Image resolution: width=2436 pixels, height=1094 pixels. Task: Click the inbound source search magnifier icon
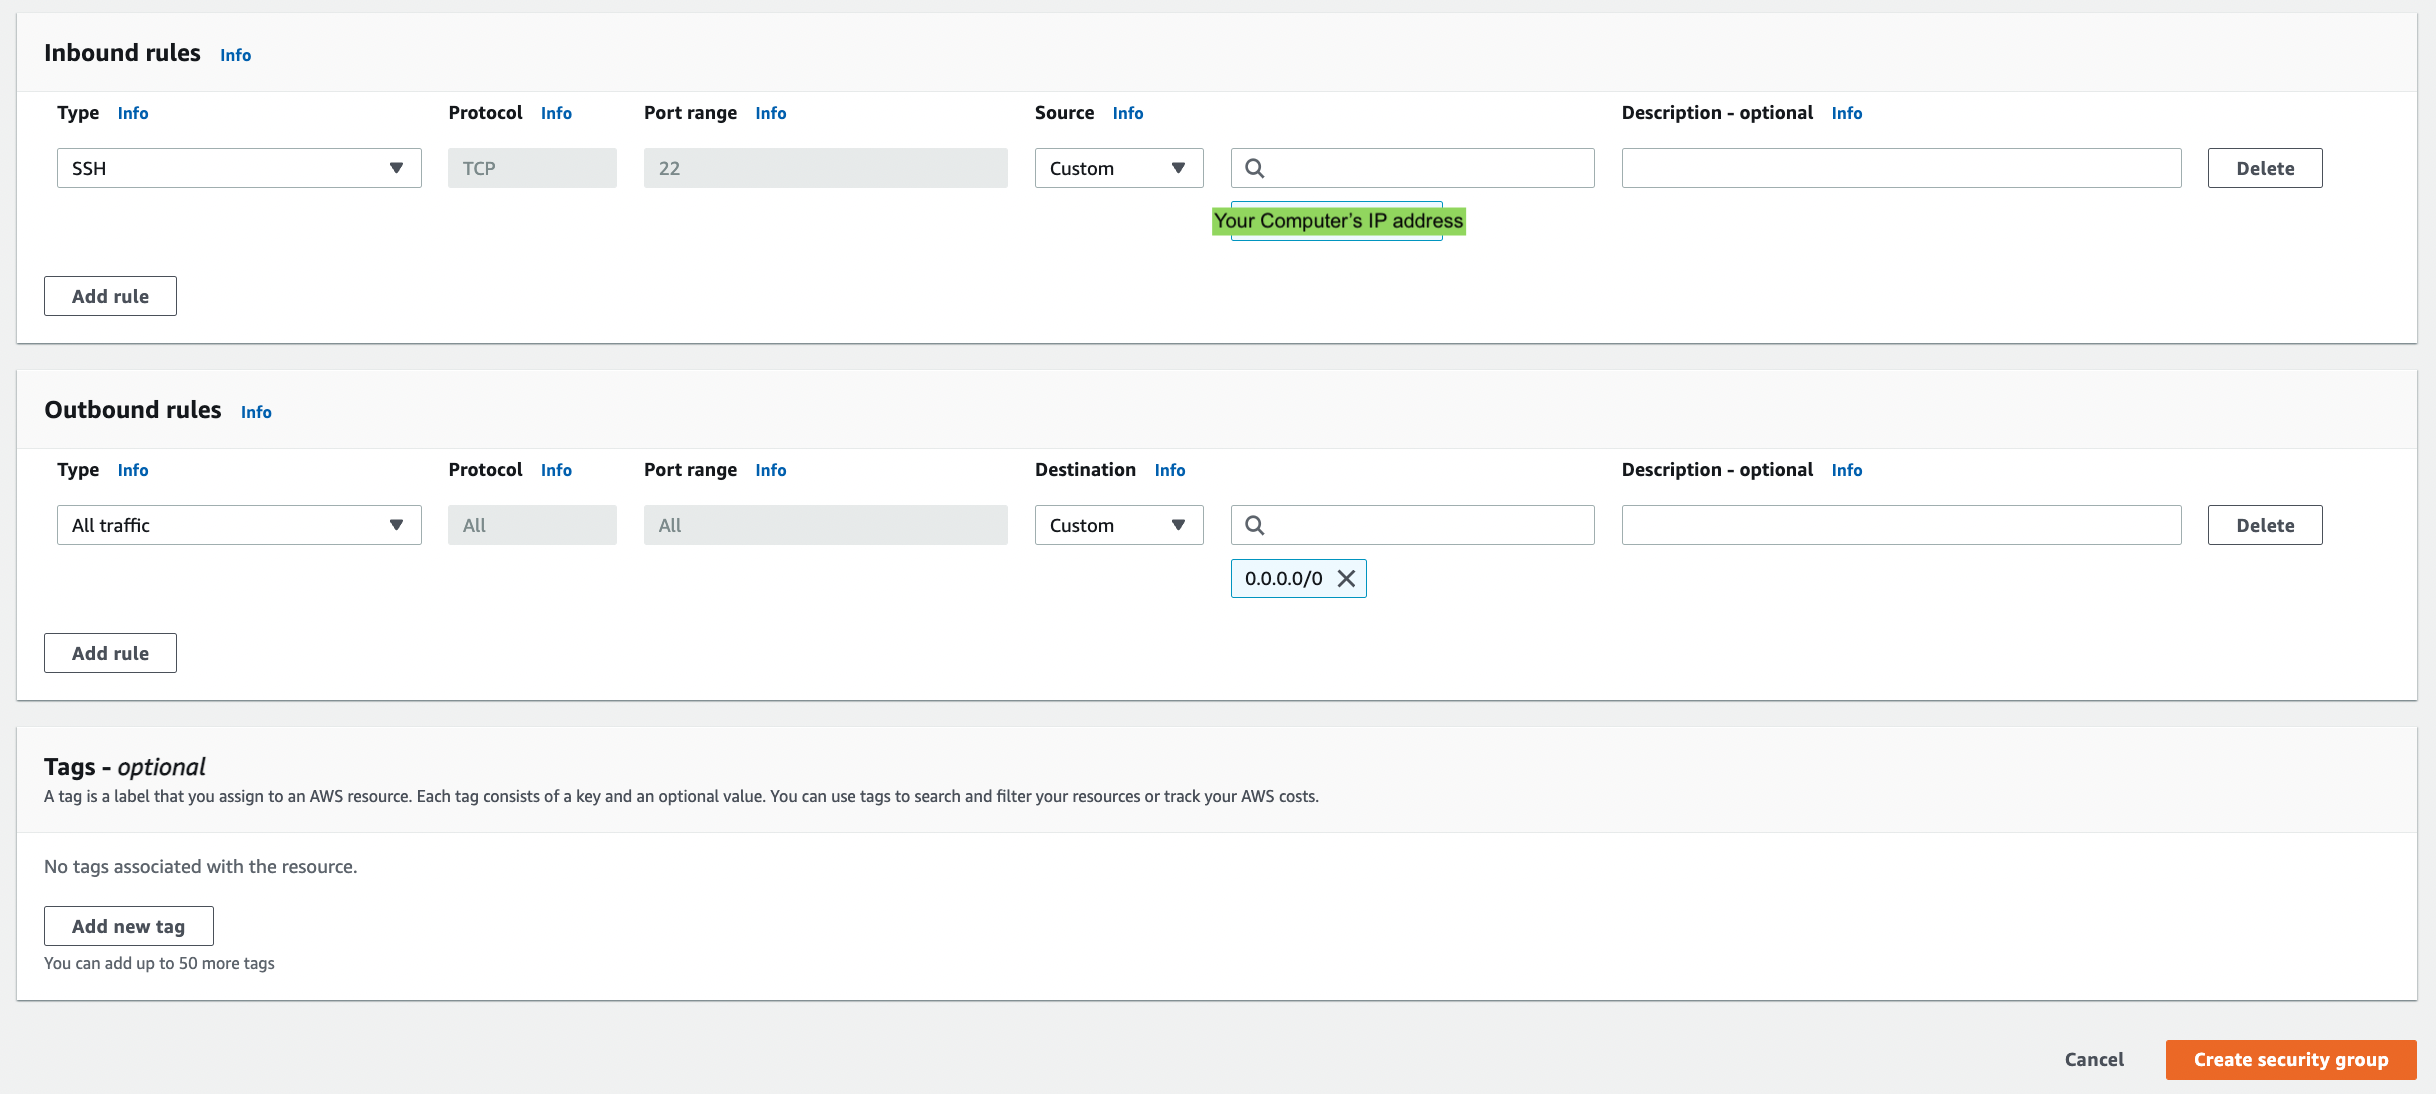(1254, 169)
